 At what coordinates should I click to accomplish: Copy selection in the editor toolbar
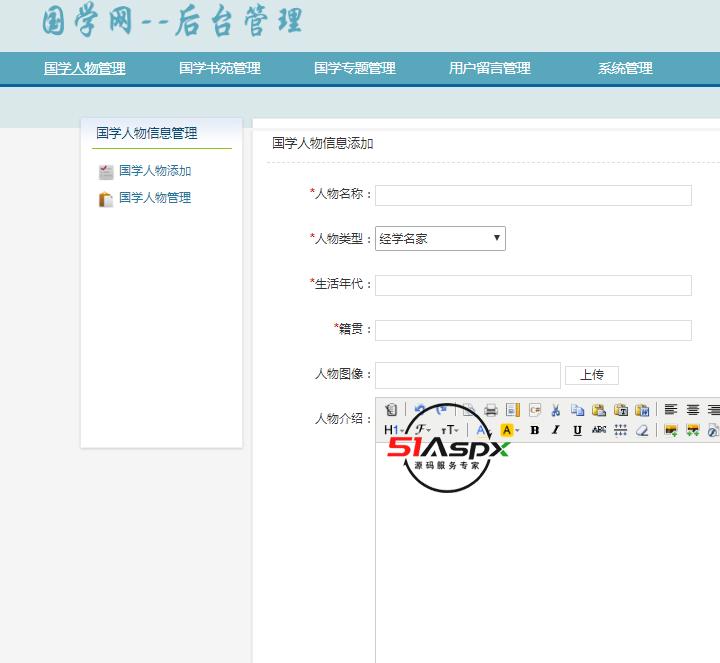click(577, 409)
